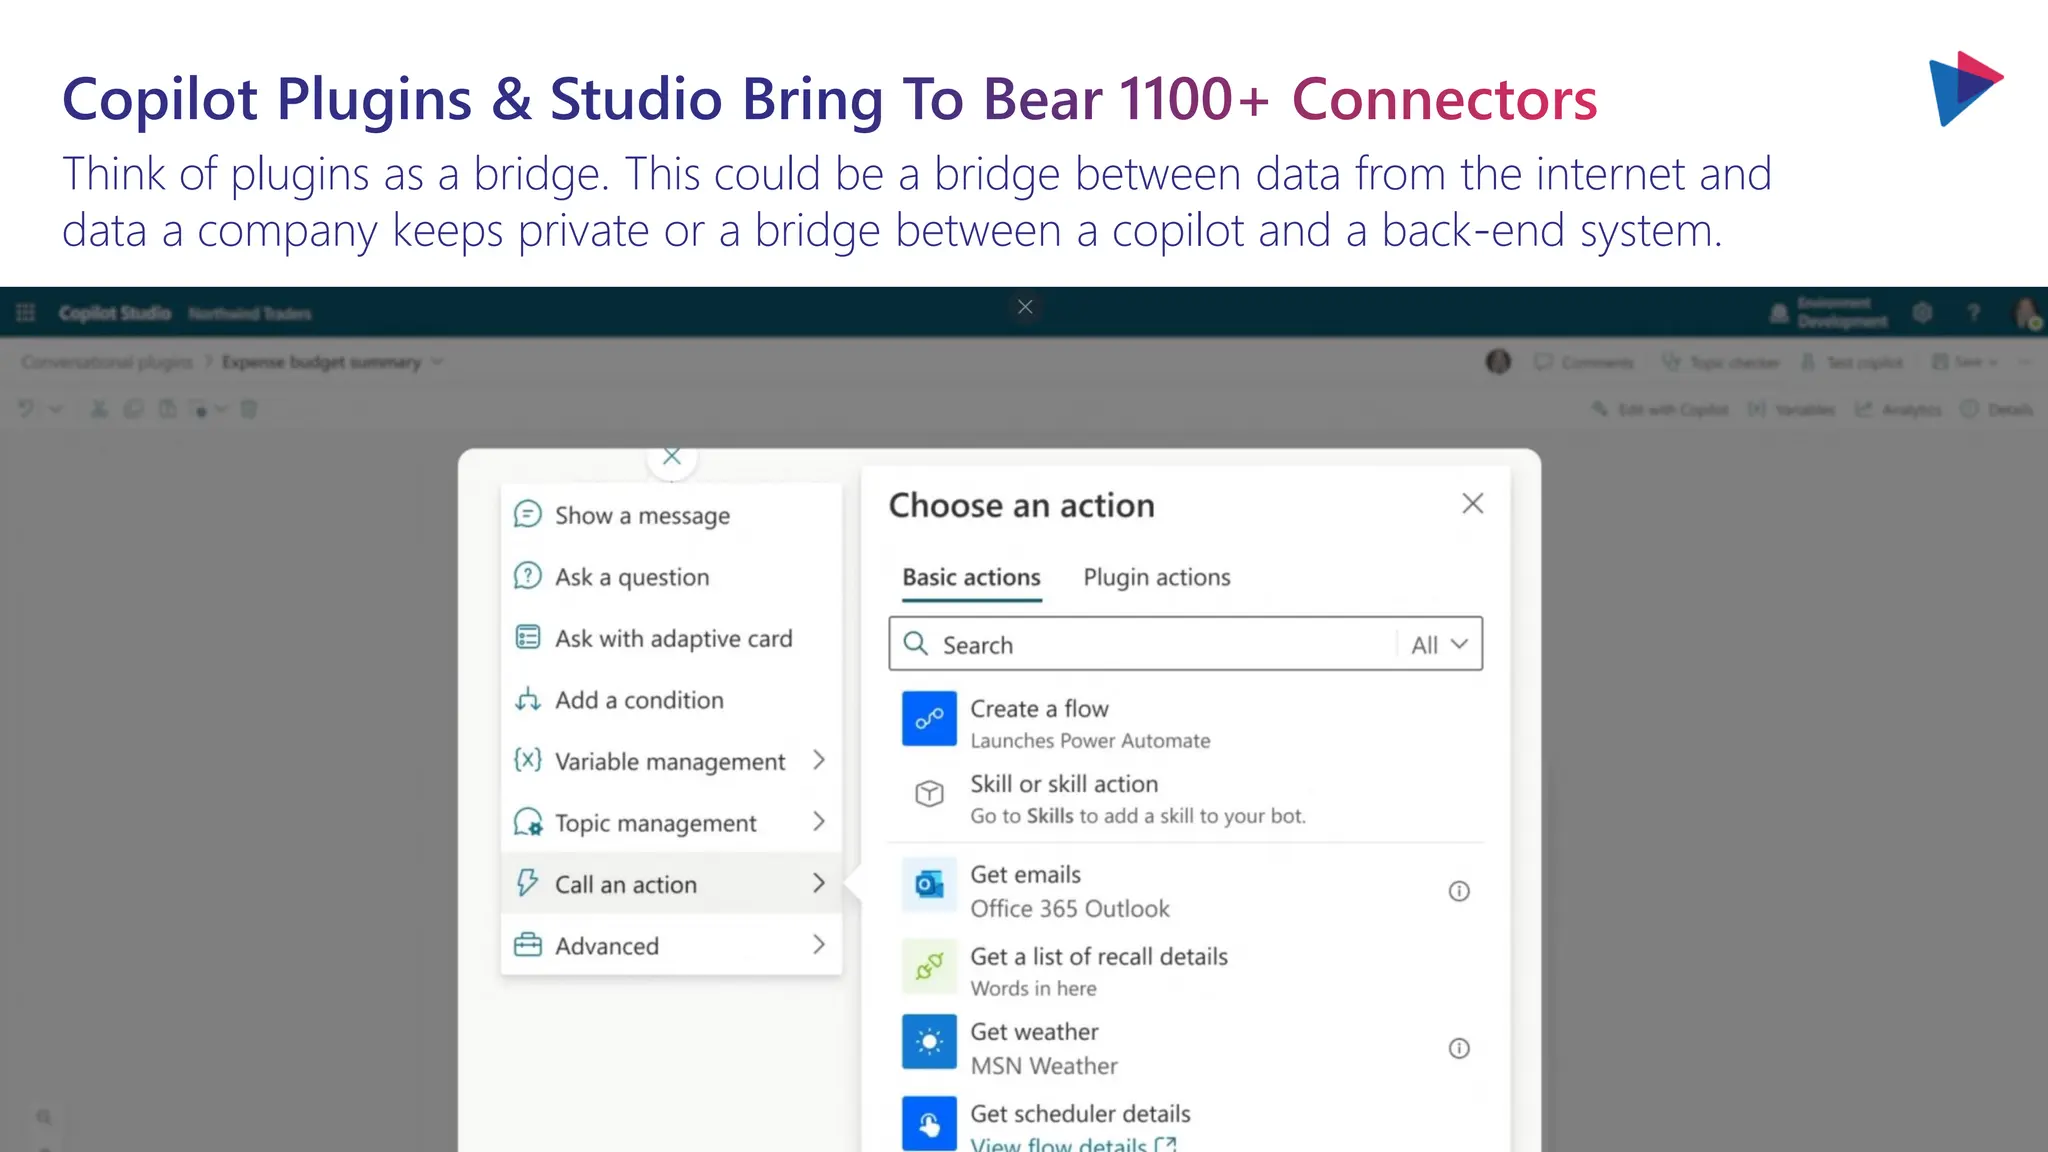The height and width of the screenshot is (1152, 2048).
Task: Click the Create a flow Power Automate icon
Action: [929, 719]
